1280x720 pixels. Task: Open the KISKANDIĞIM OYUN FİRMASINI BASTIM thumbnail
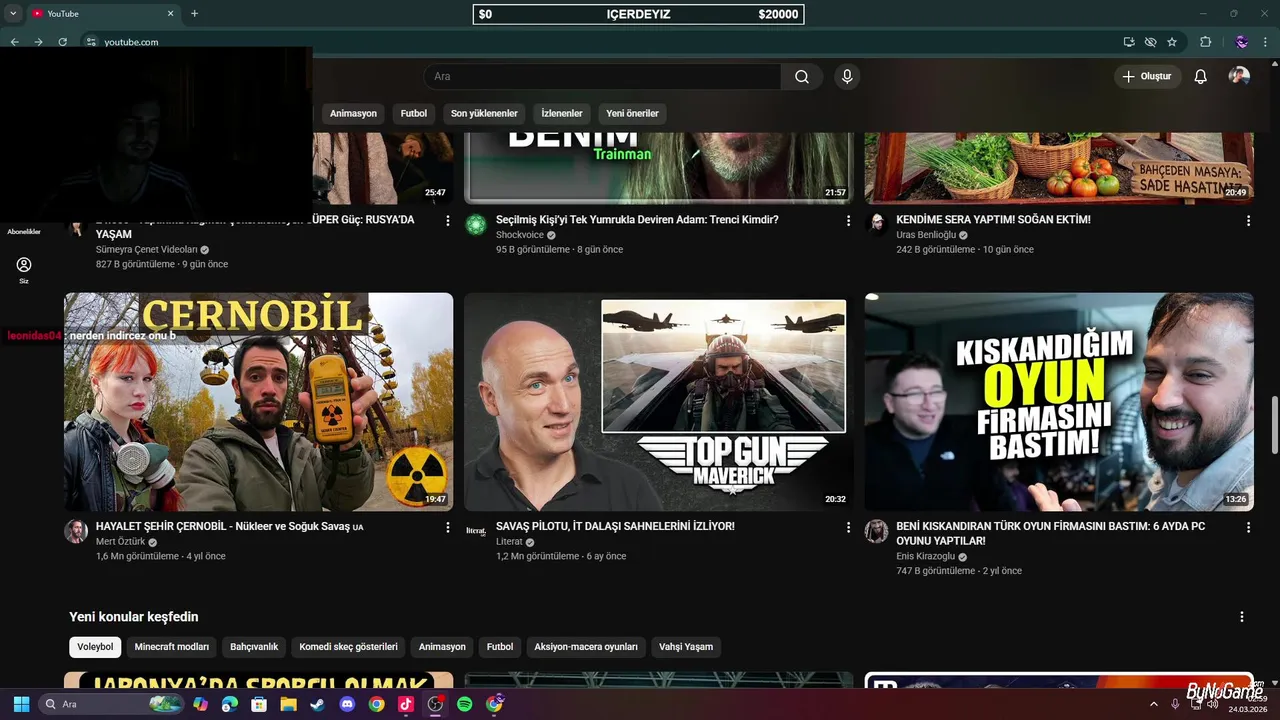[x=1059, y=402]
